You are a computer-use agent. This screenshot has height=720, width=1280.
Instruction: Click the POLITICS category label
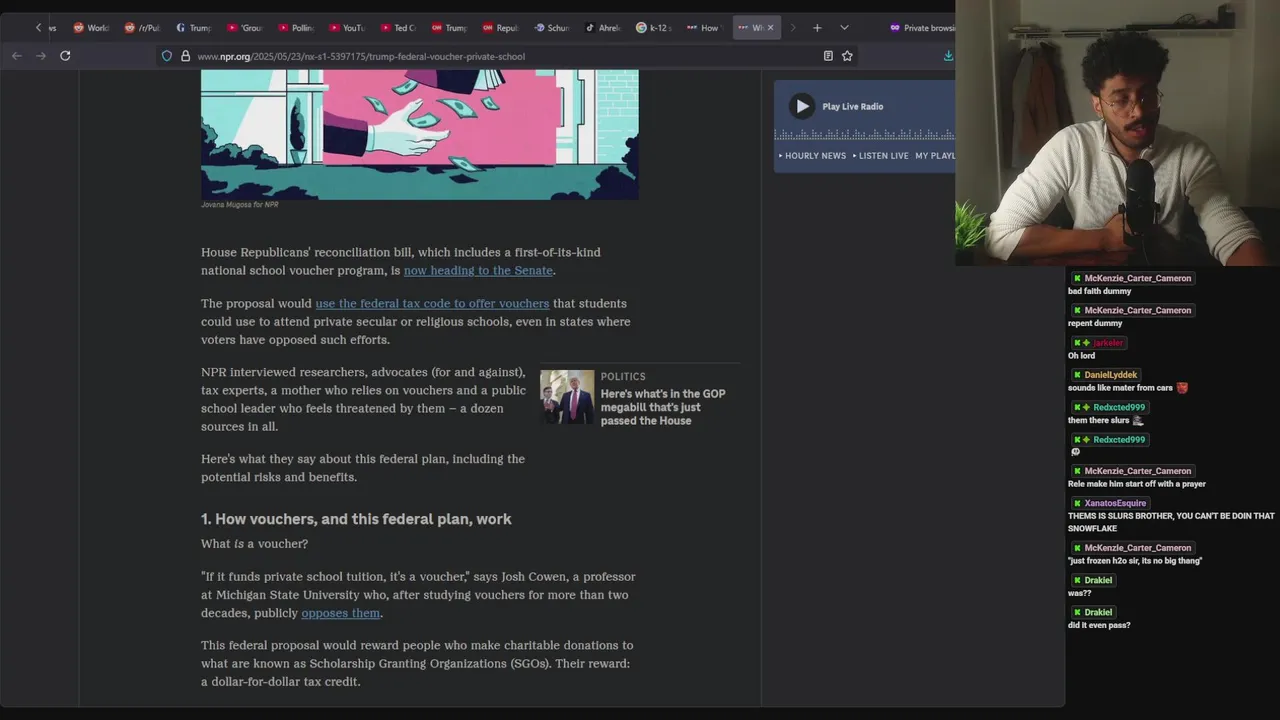coord(623,377)
